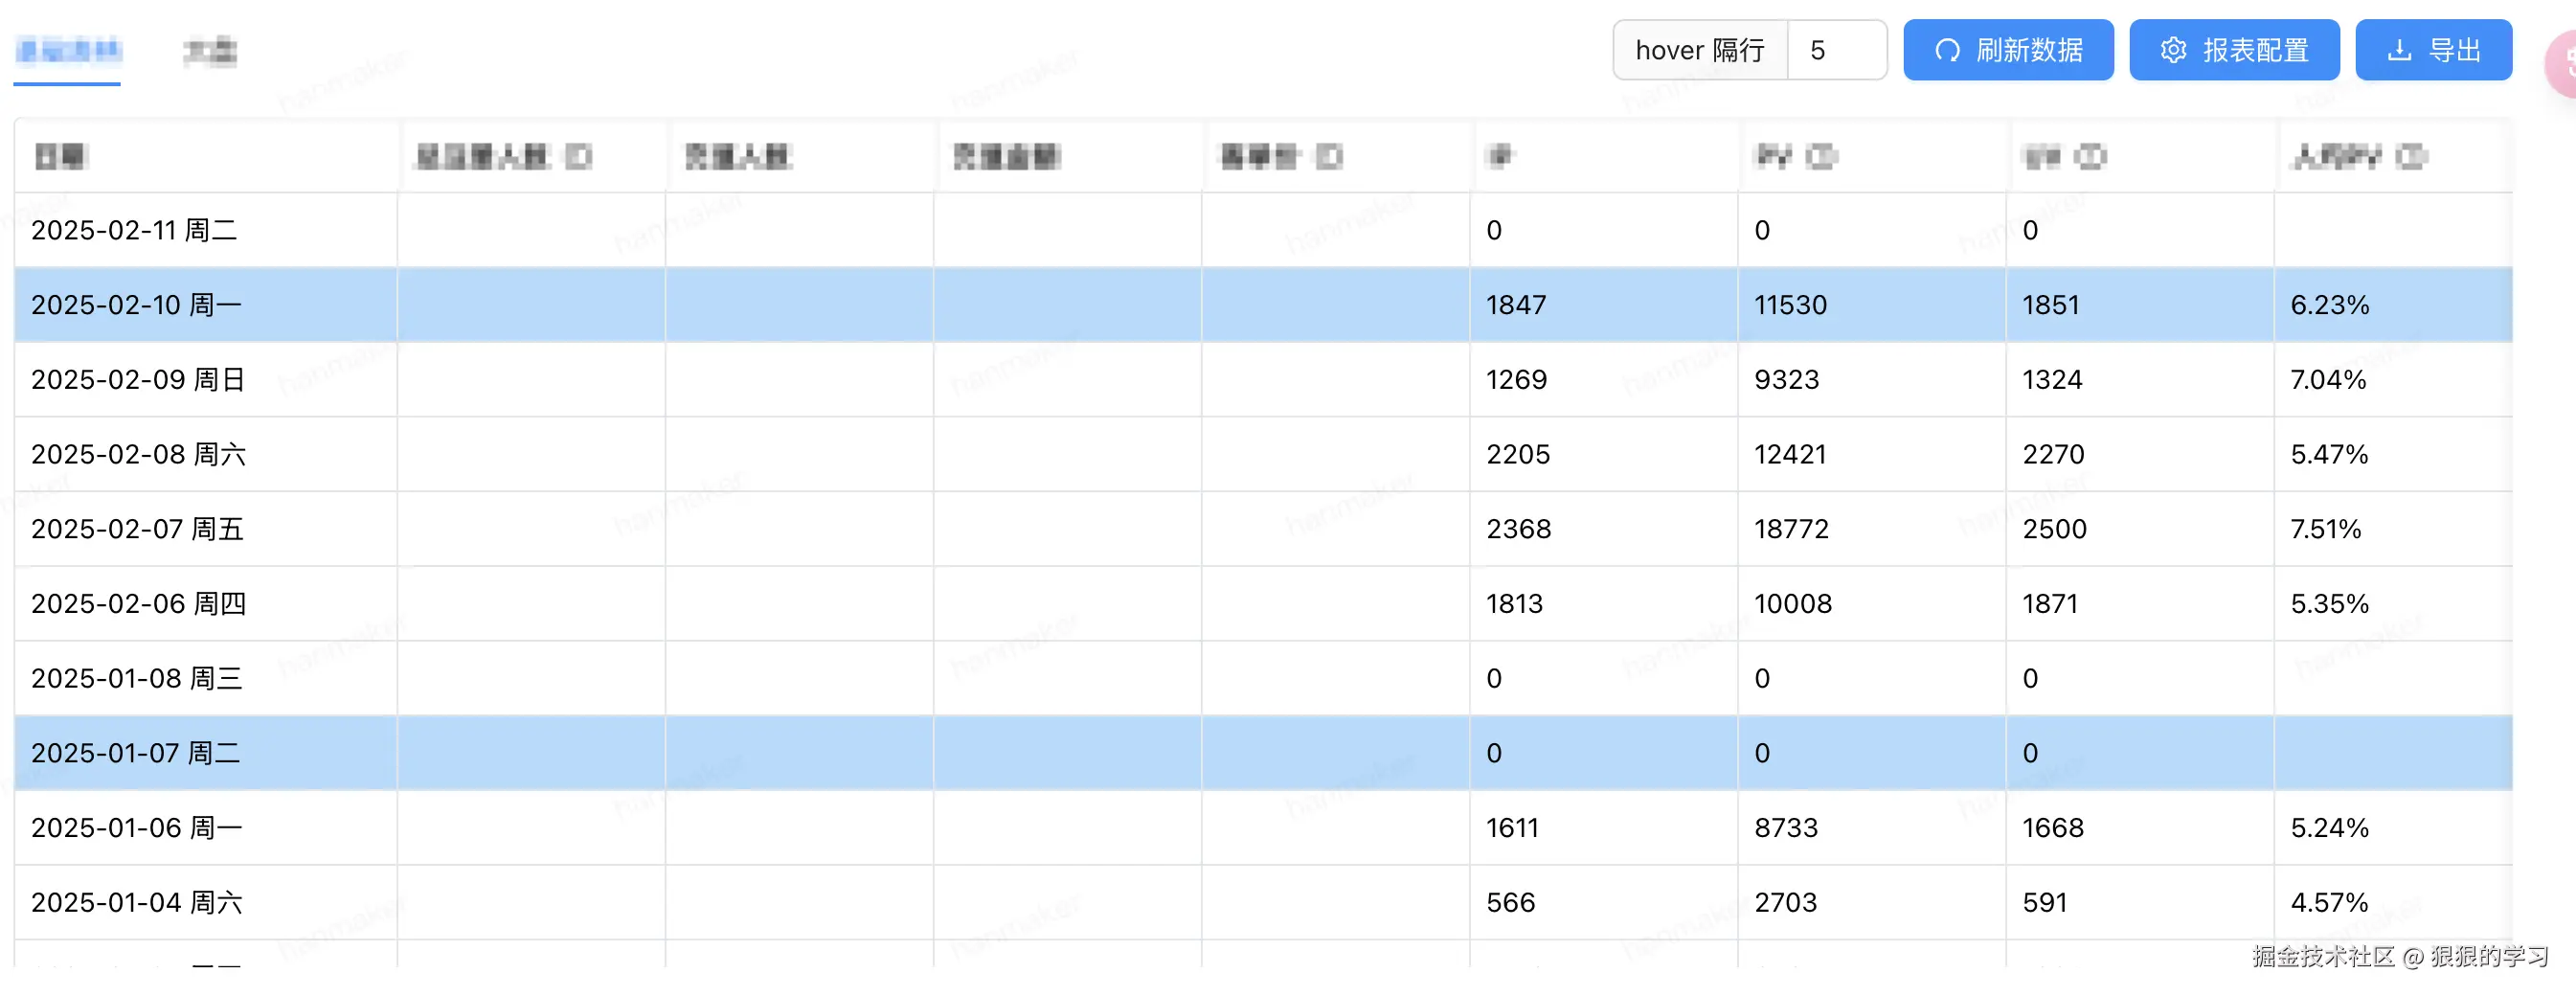The width and height of the screenshot is (2576, 996).
Task: Click the cell value 8733
Action: 1786,828
